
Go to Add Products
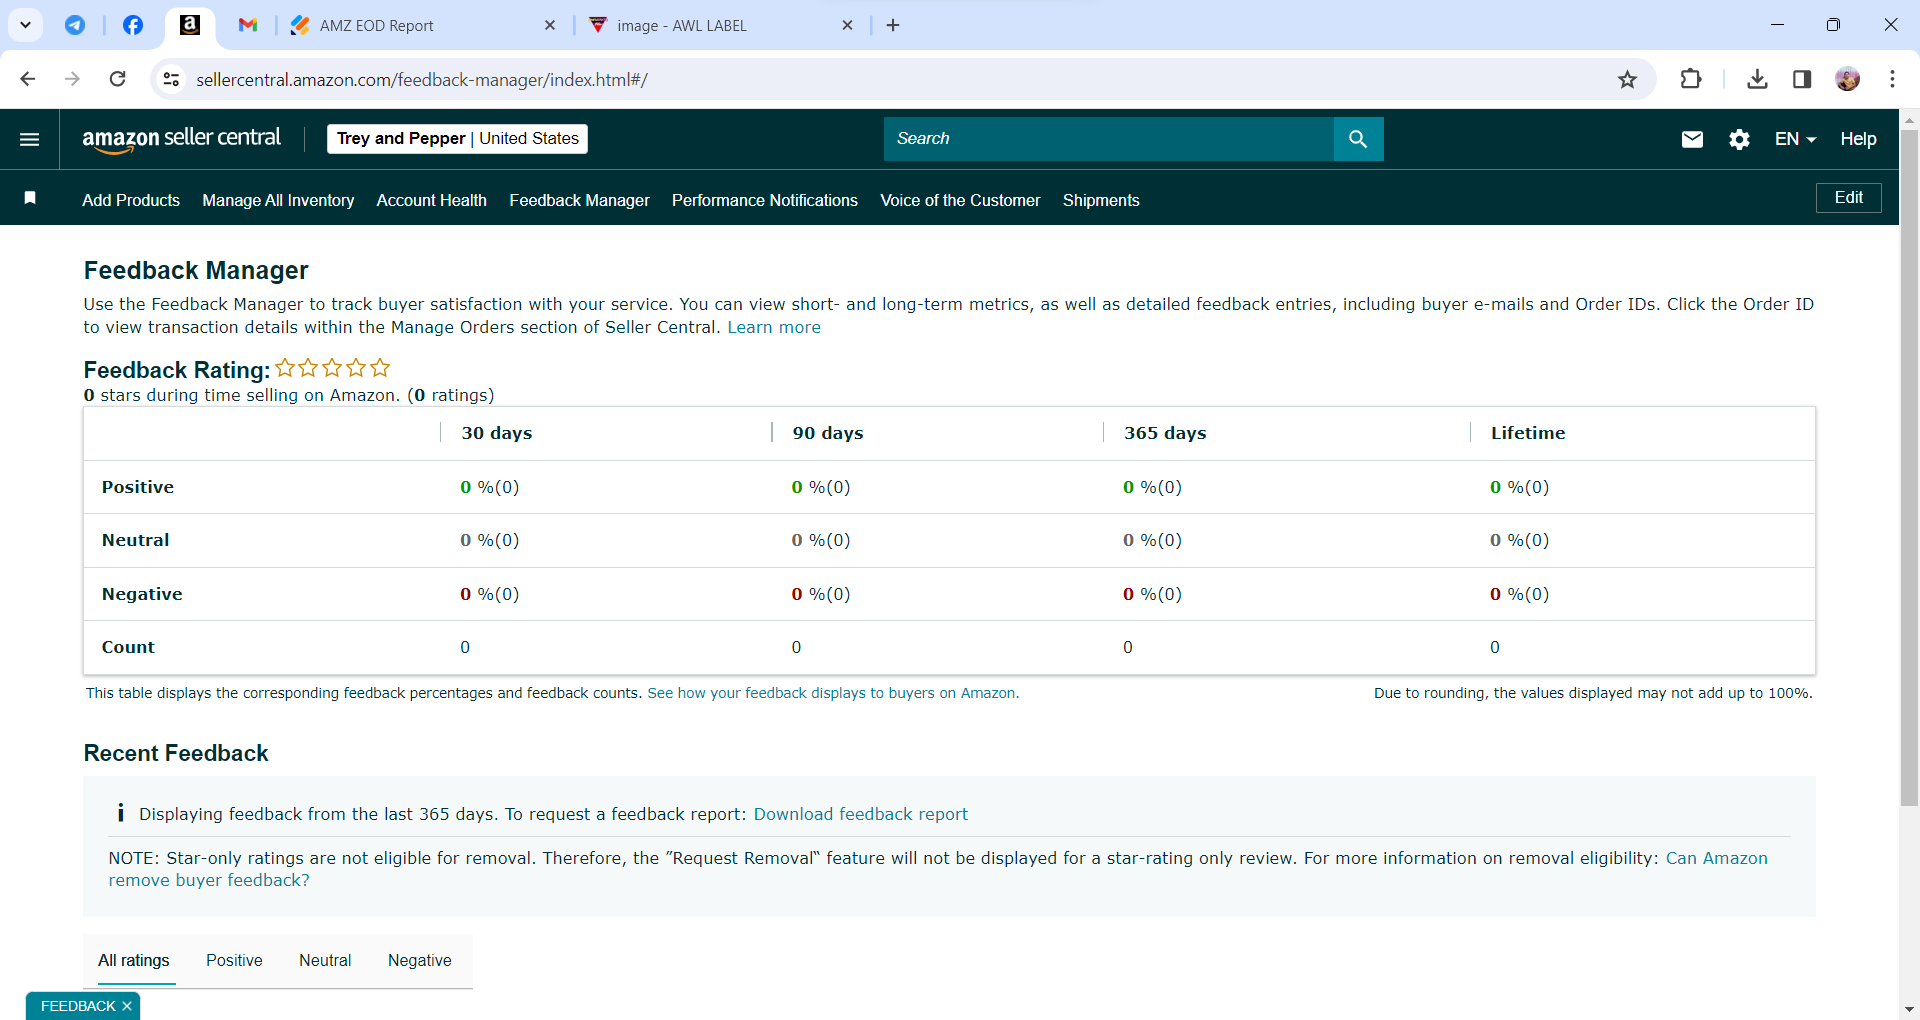coord(131,200)
